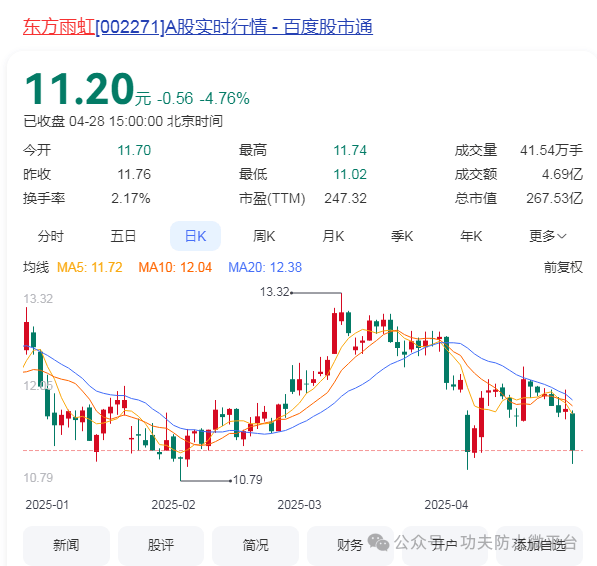This screenshot has width=597, height=566.
Task: Select the 年K chart tab
Action: tap(471, 236)
